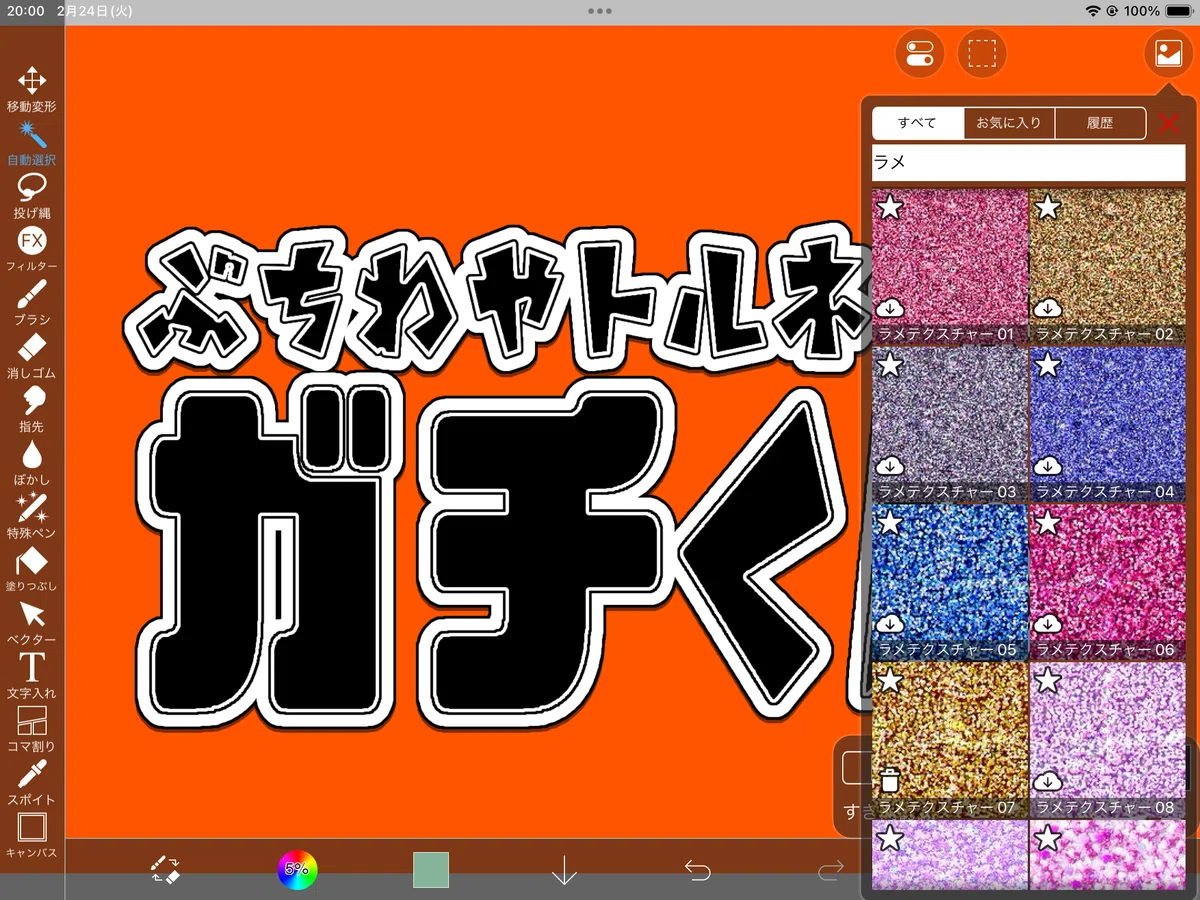Tap the three-dot multitasking menu at top
1200x900 pixels.
(600, 11)
